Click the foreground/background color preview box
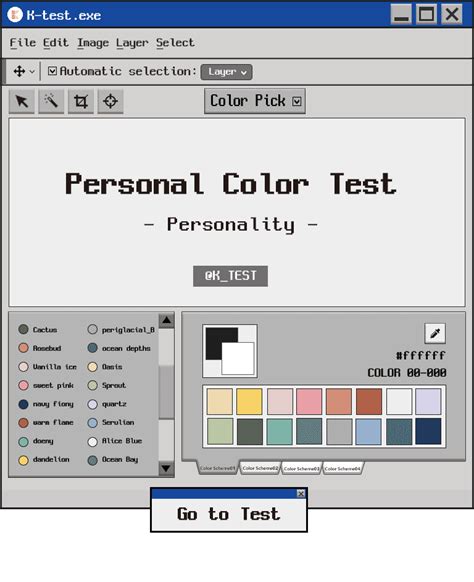Viewport: 474px width, 582px height. [x=230, y=351]
